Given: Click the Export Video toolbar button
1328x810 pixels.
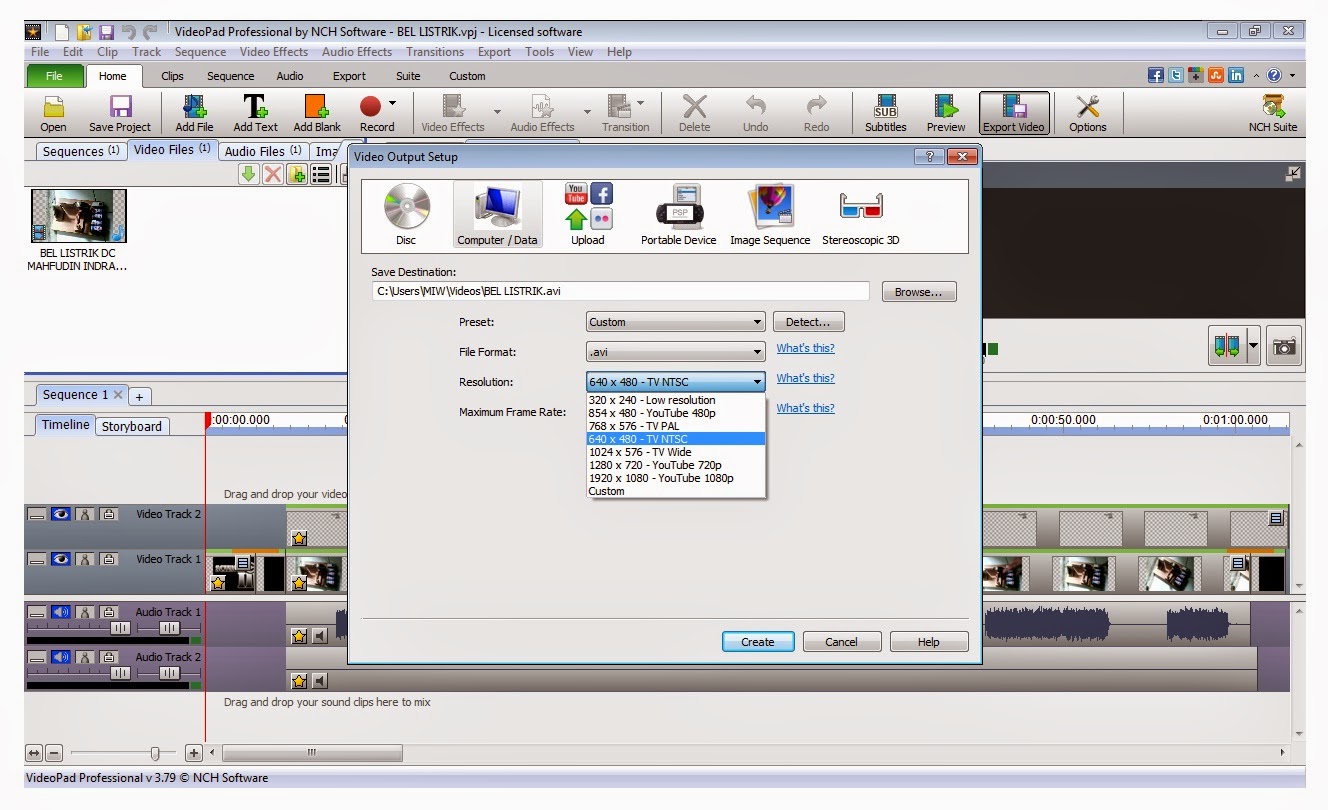Looking at the screenshot, I should pos(1014,113).
